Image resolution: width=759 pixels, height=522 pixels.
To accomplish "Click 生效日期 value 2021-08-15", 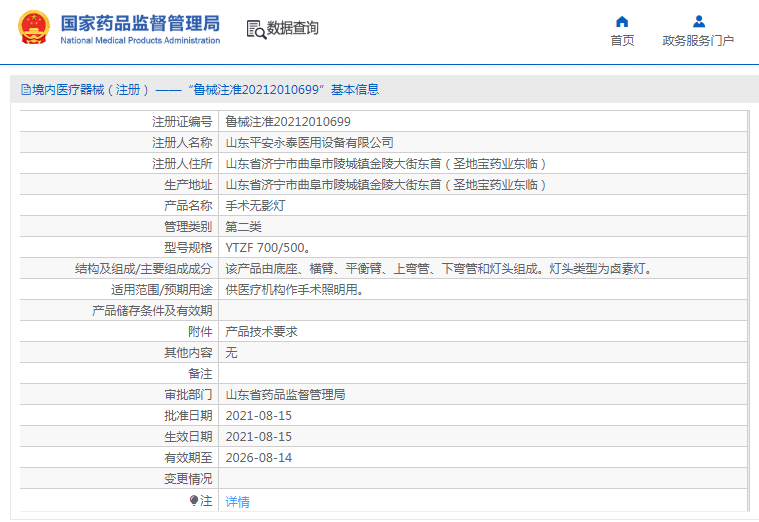I will 258,437.
